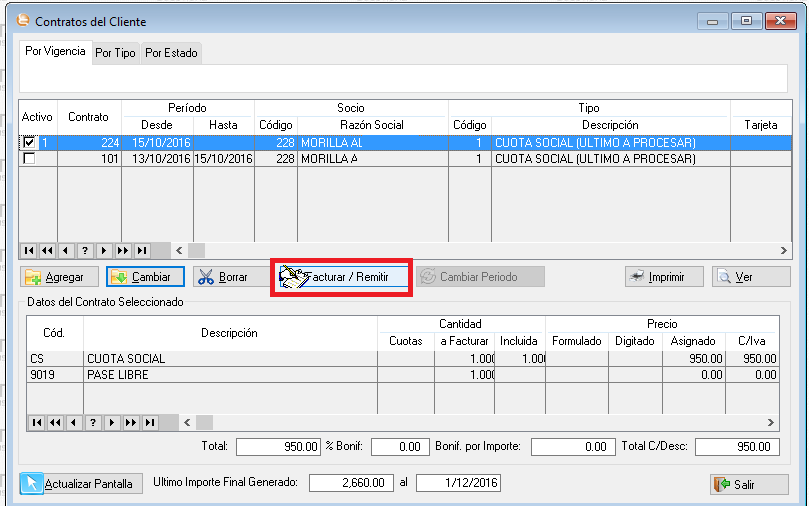Click Borrar with the scissors icon
This screenshot has height=506, width=809.
point(222,277)
